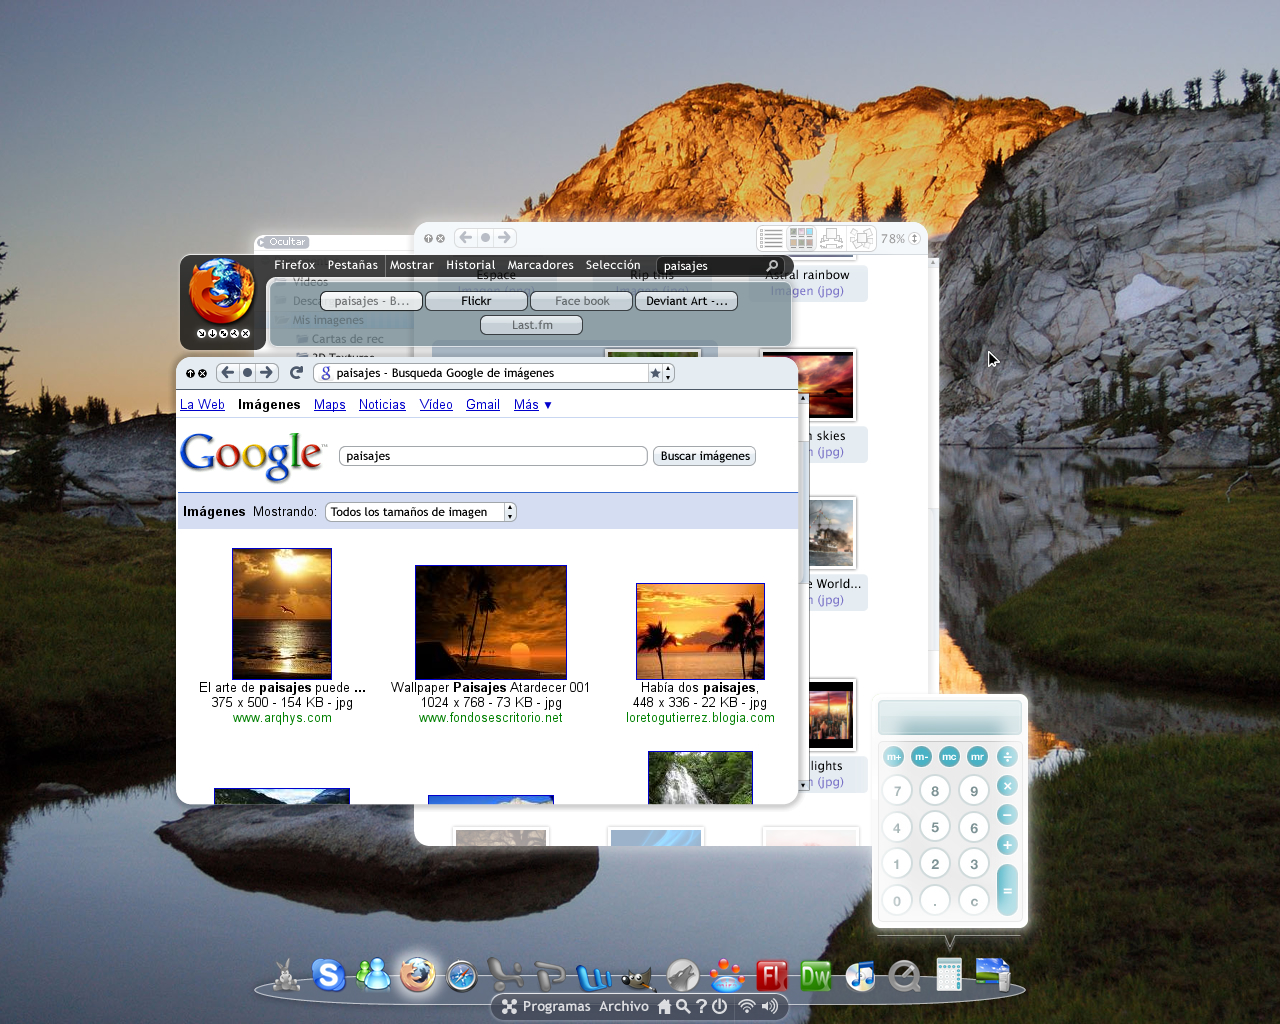This screenshot has width=1280, height=1024.
Task: Open iTunes from the dock
Action: point(860,975)
